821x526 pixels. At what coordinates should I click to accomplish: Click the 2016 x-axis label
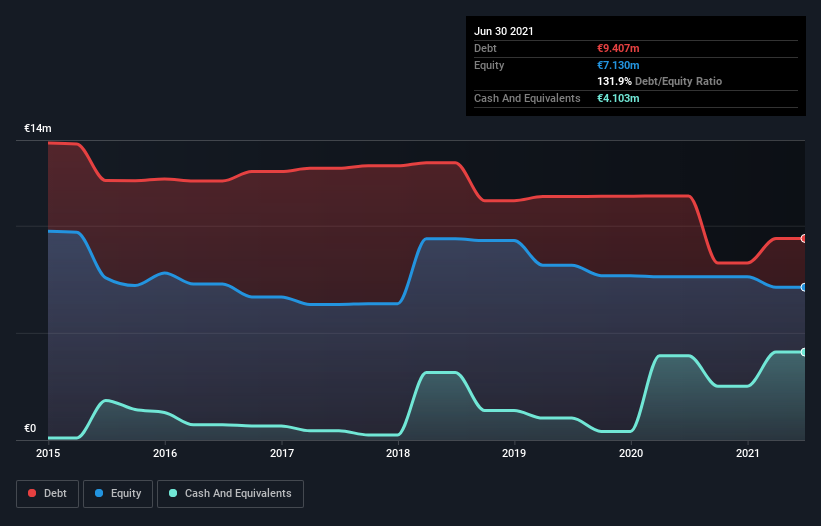pyautogui.click(x=165, y=453)
